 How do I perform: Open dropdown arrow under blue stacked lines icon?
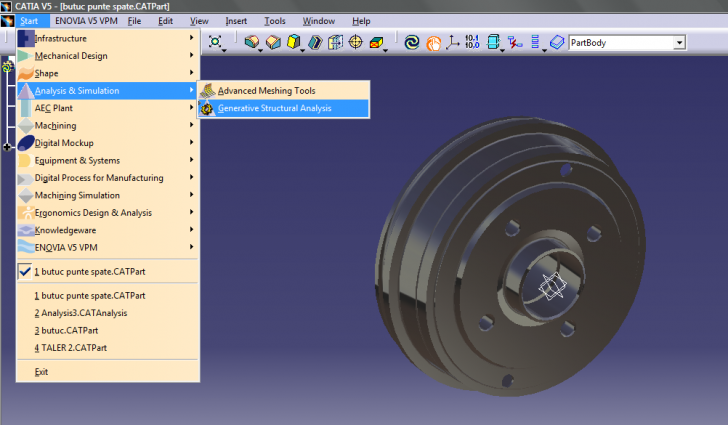click(x=544, y=50)
